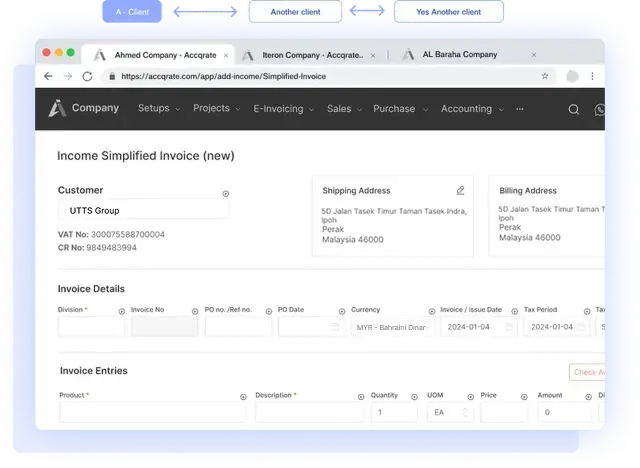Click the circle icon beside Invoice / Issue Date
Viewport: 640px width, 468px height.
514,311
